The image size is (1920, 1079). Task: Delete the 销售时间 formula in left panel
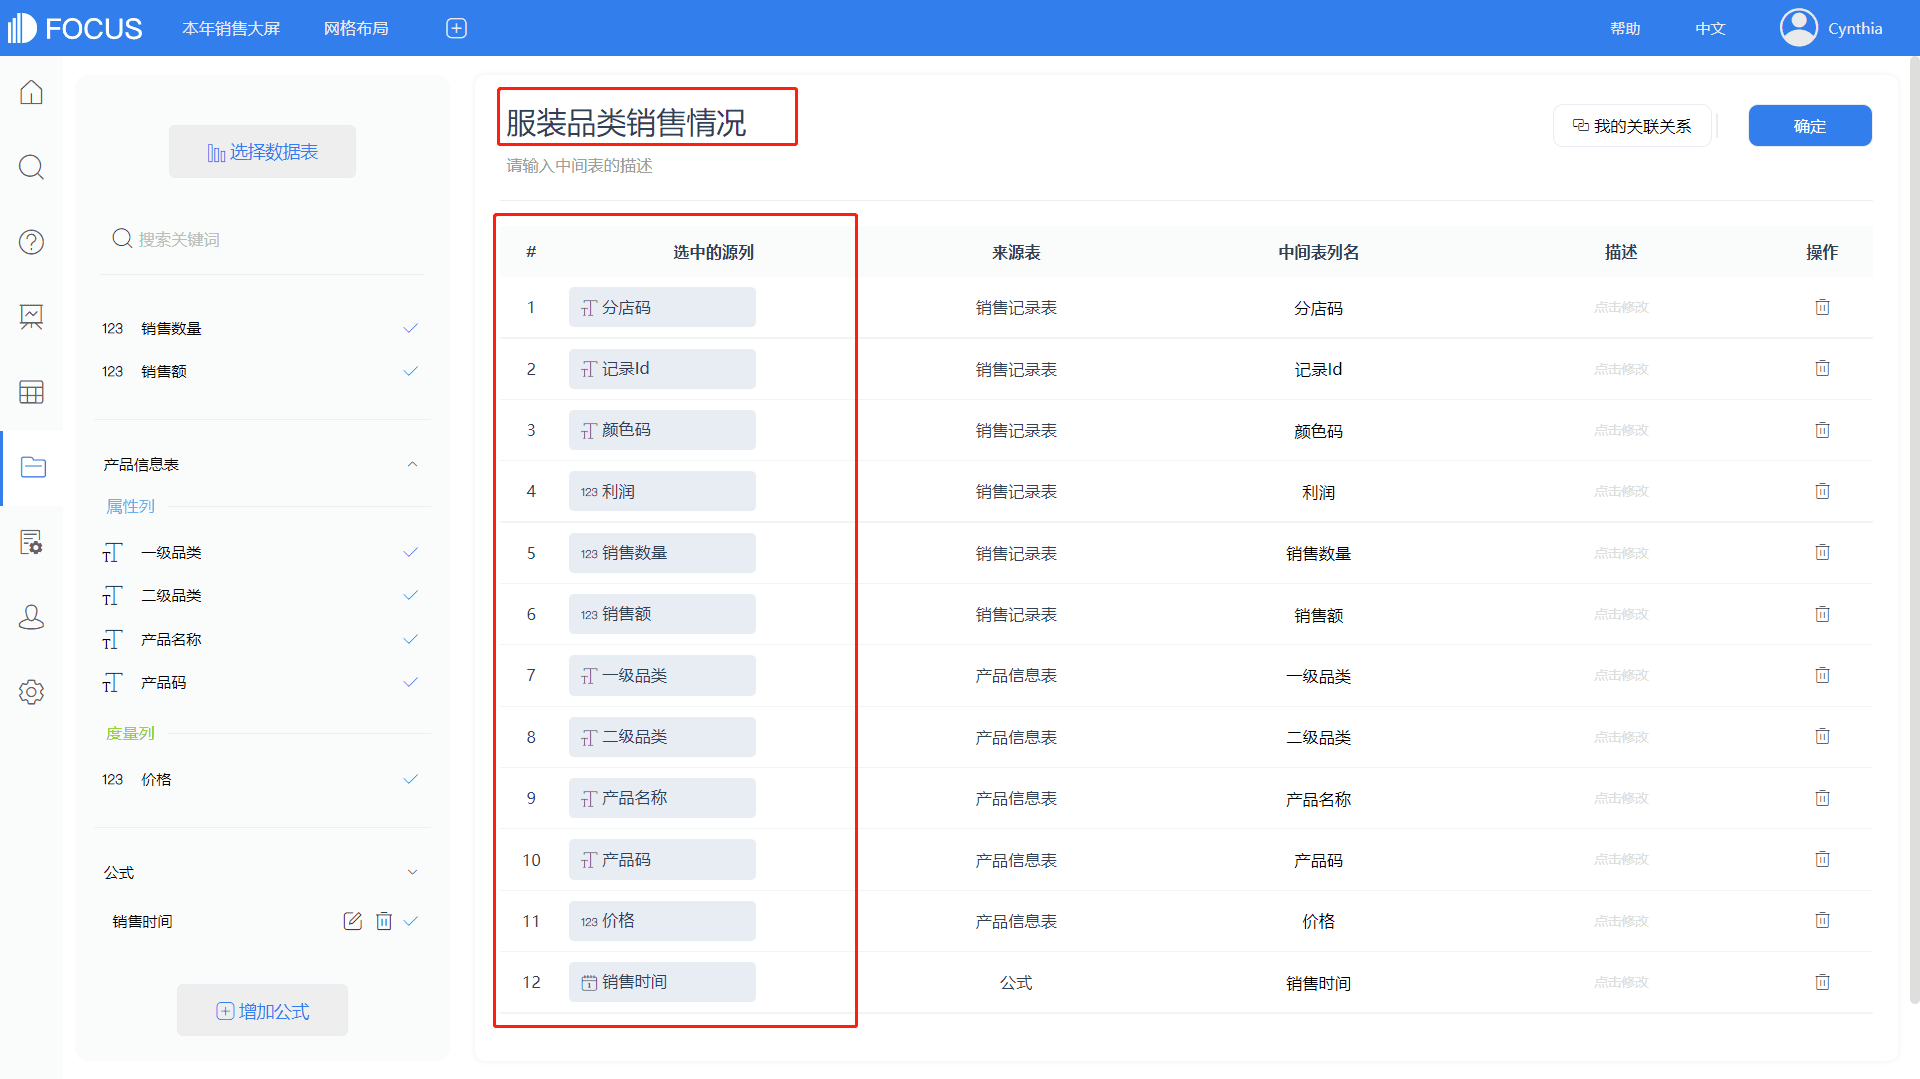tap(383, 921)
